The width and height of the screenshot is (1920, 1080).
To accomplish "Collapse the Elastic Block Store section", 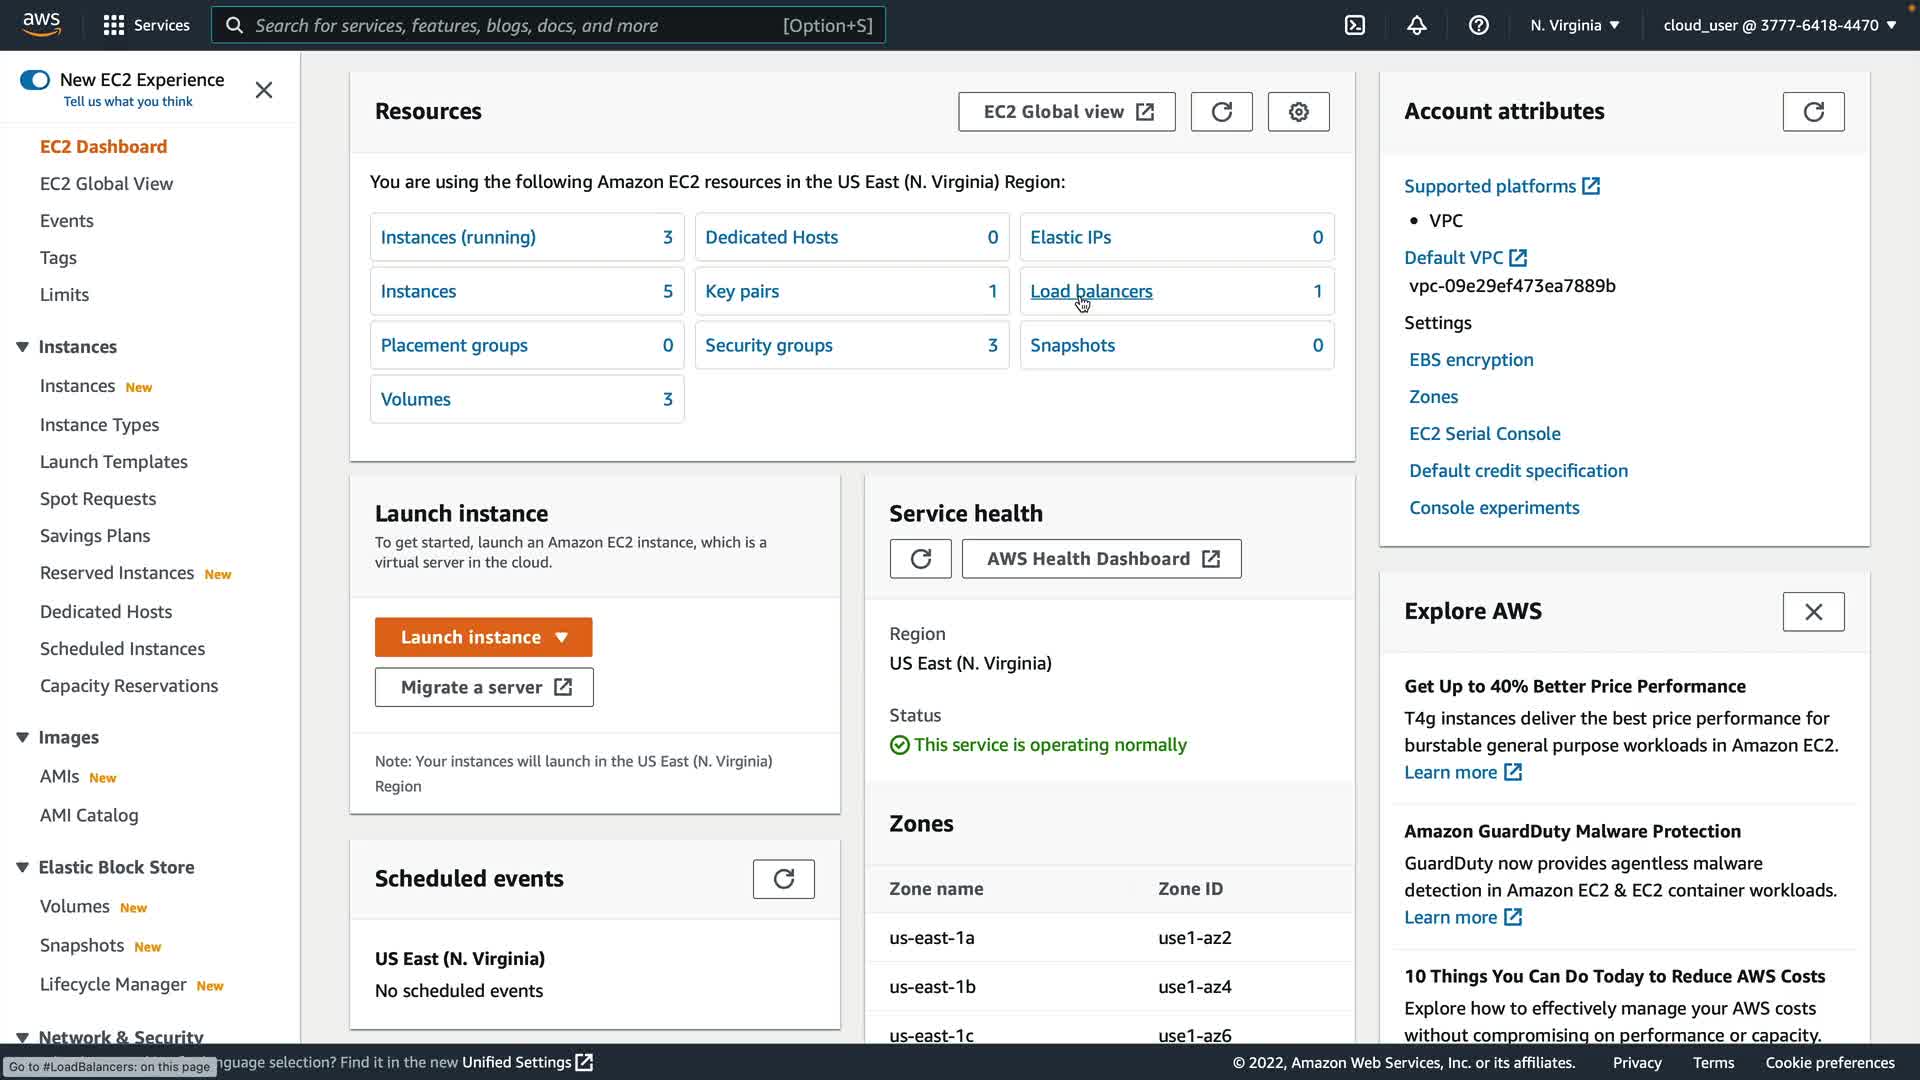I will [22, 867].
